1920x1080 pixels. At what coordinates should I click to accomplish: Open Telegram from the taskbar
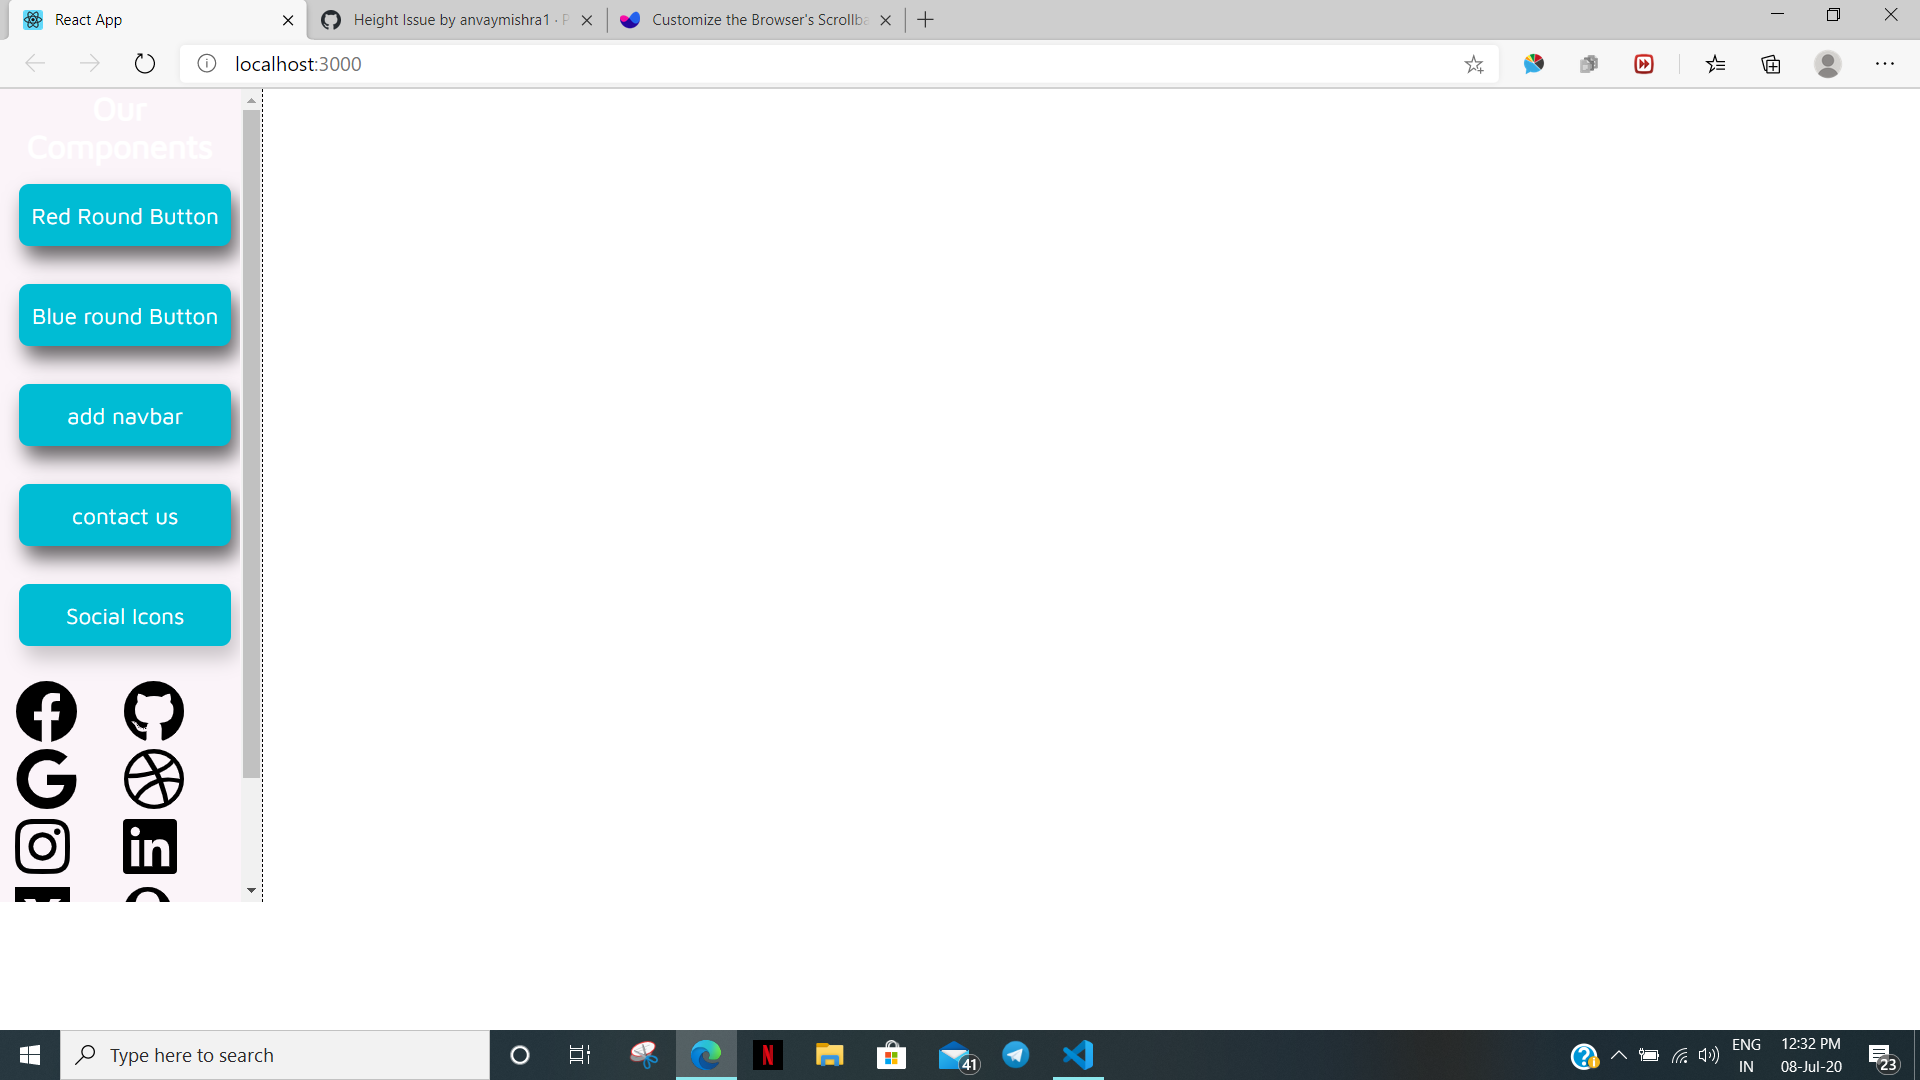[x=1015, y=1054]
